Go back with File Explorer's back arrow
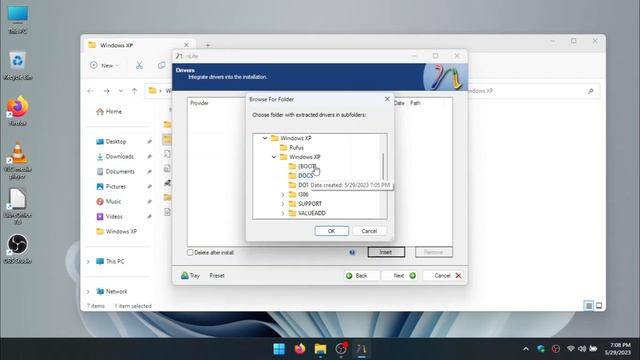Image resolution: width=640 pixels, height=360 pixels. [91, 91]
